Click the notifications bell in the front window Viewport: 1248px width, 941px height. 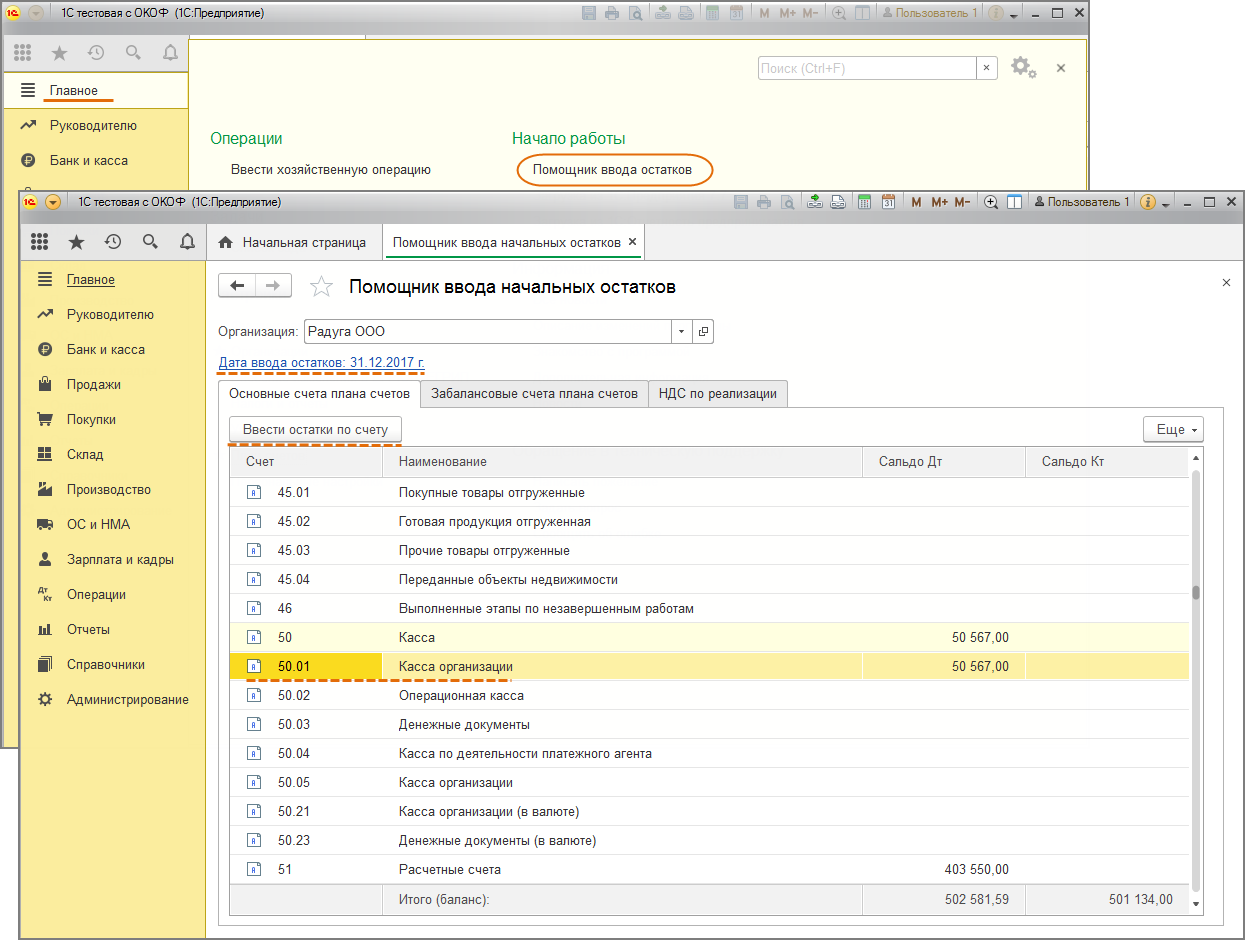(187, 242)
